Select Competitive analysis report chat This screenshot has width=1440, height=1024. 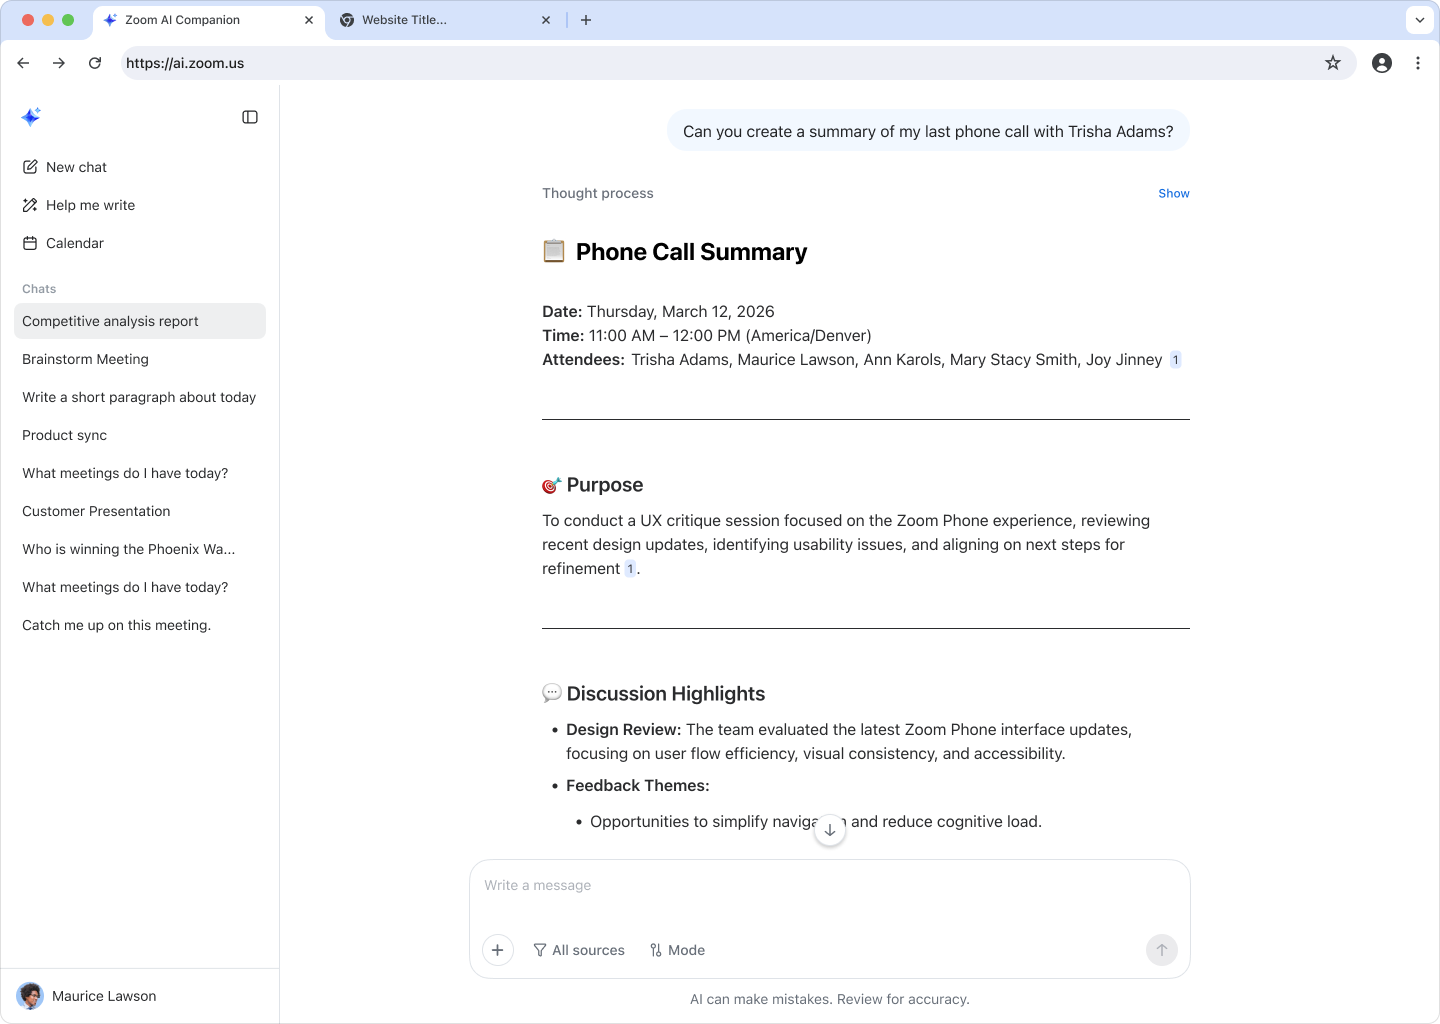tap(140, 321)
